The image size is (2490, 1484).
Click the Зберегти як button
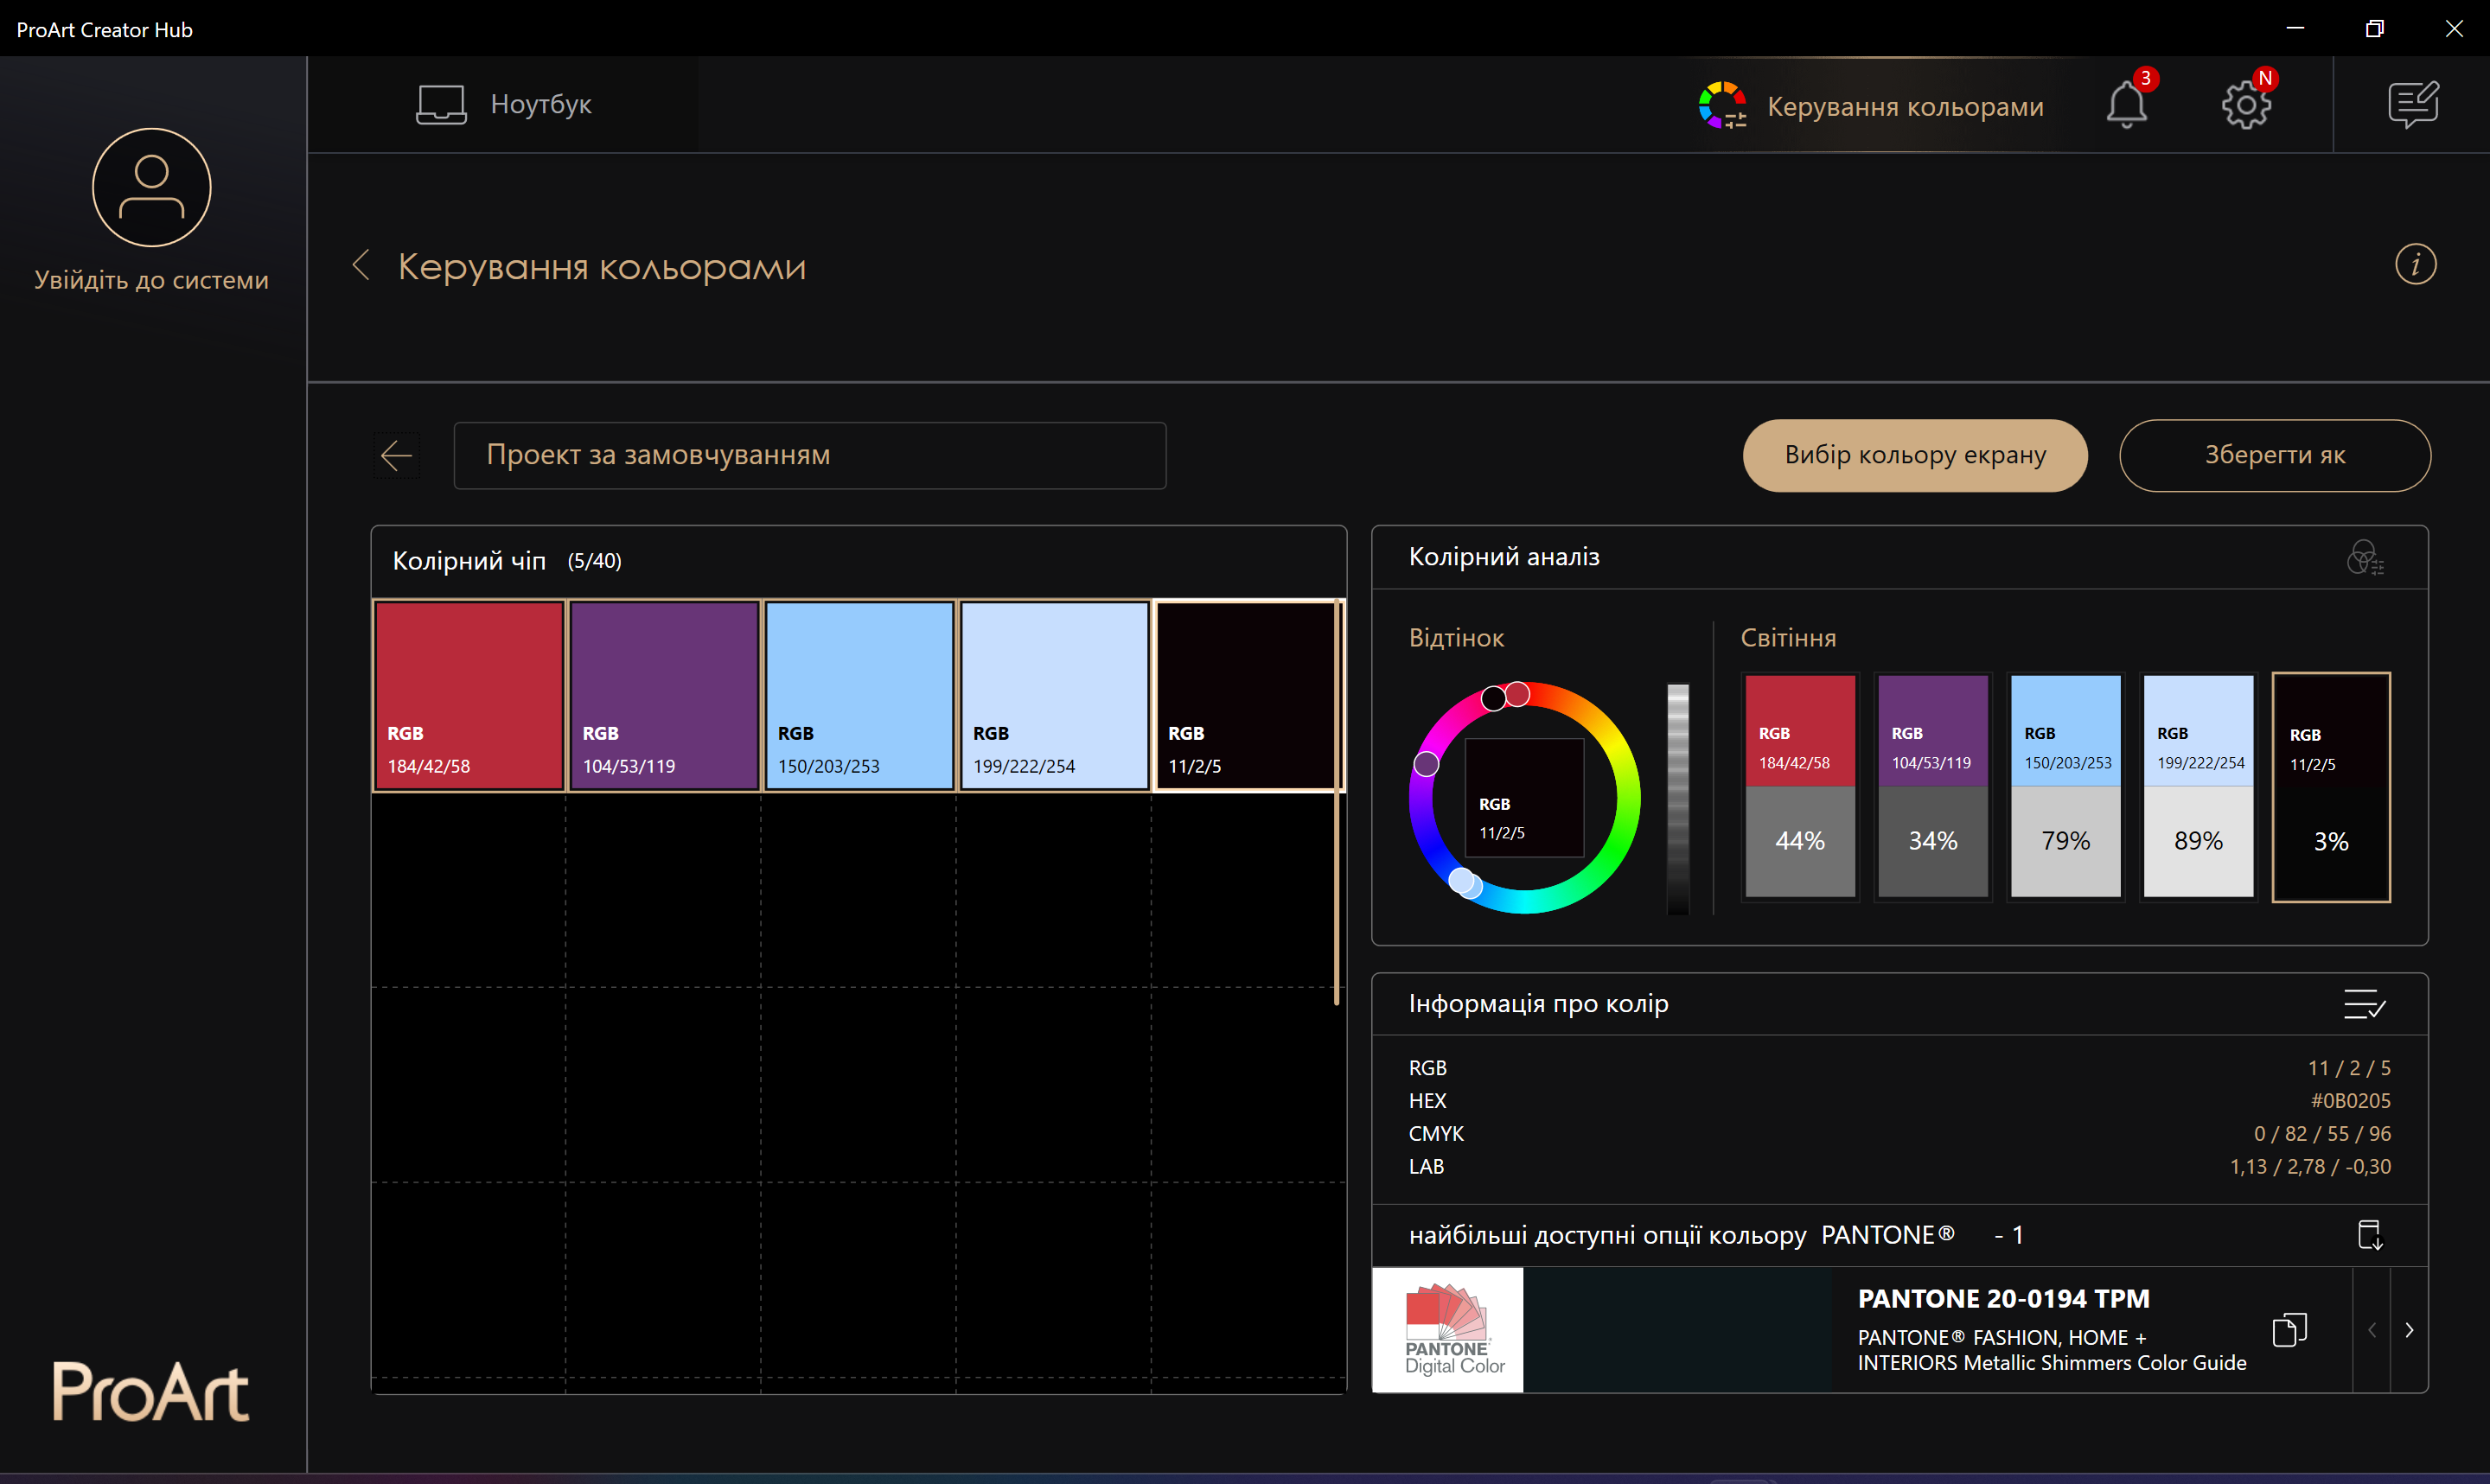pos(2274,455)
